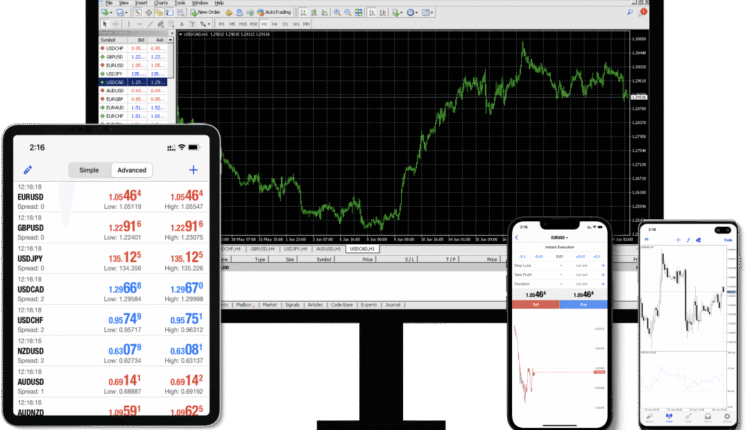The width and height of the screenshot is (750, 430).
Task: Tap the blue plus add symbol icon
Action: (x=193, y=170)
